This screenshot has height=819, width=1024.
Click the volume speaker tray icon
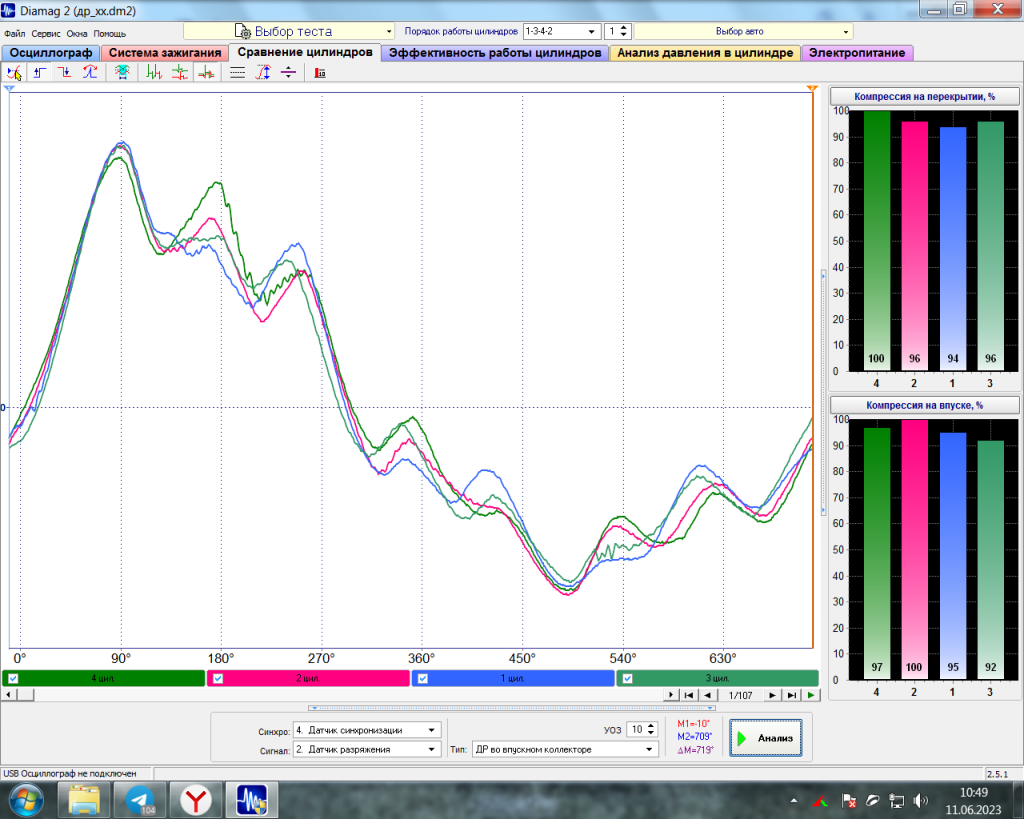921,801
